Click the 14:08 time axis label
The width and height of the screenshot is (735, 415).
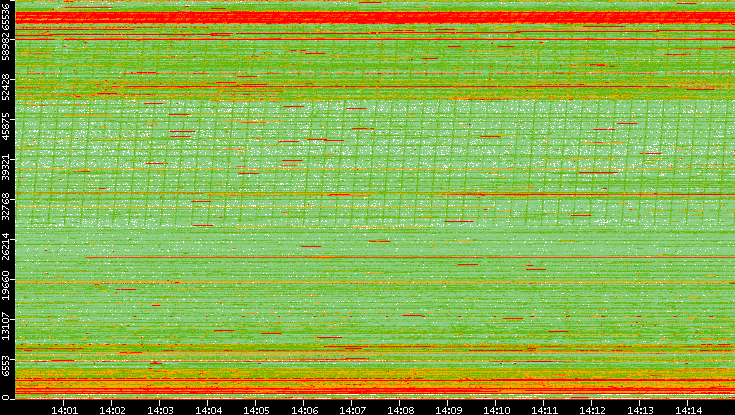tap(400, 410)
